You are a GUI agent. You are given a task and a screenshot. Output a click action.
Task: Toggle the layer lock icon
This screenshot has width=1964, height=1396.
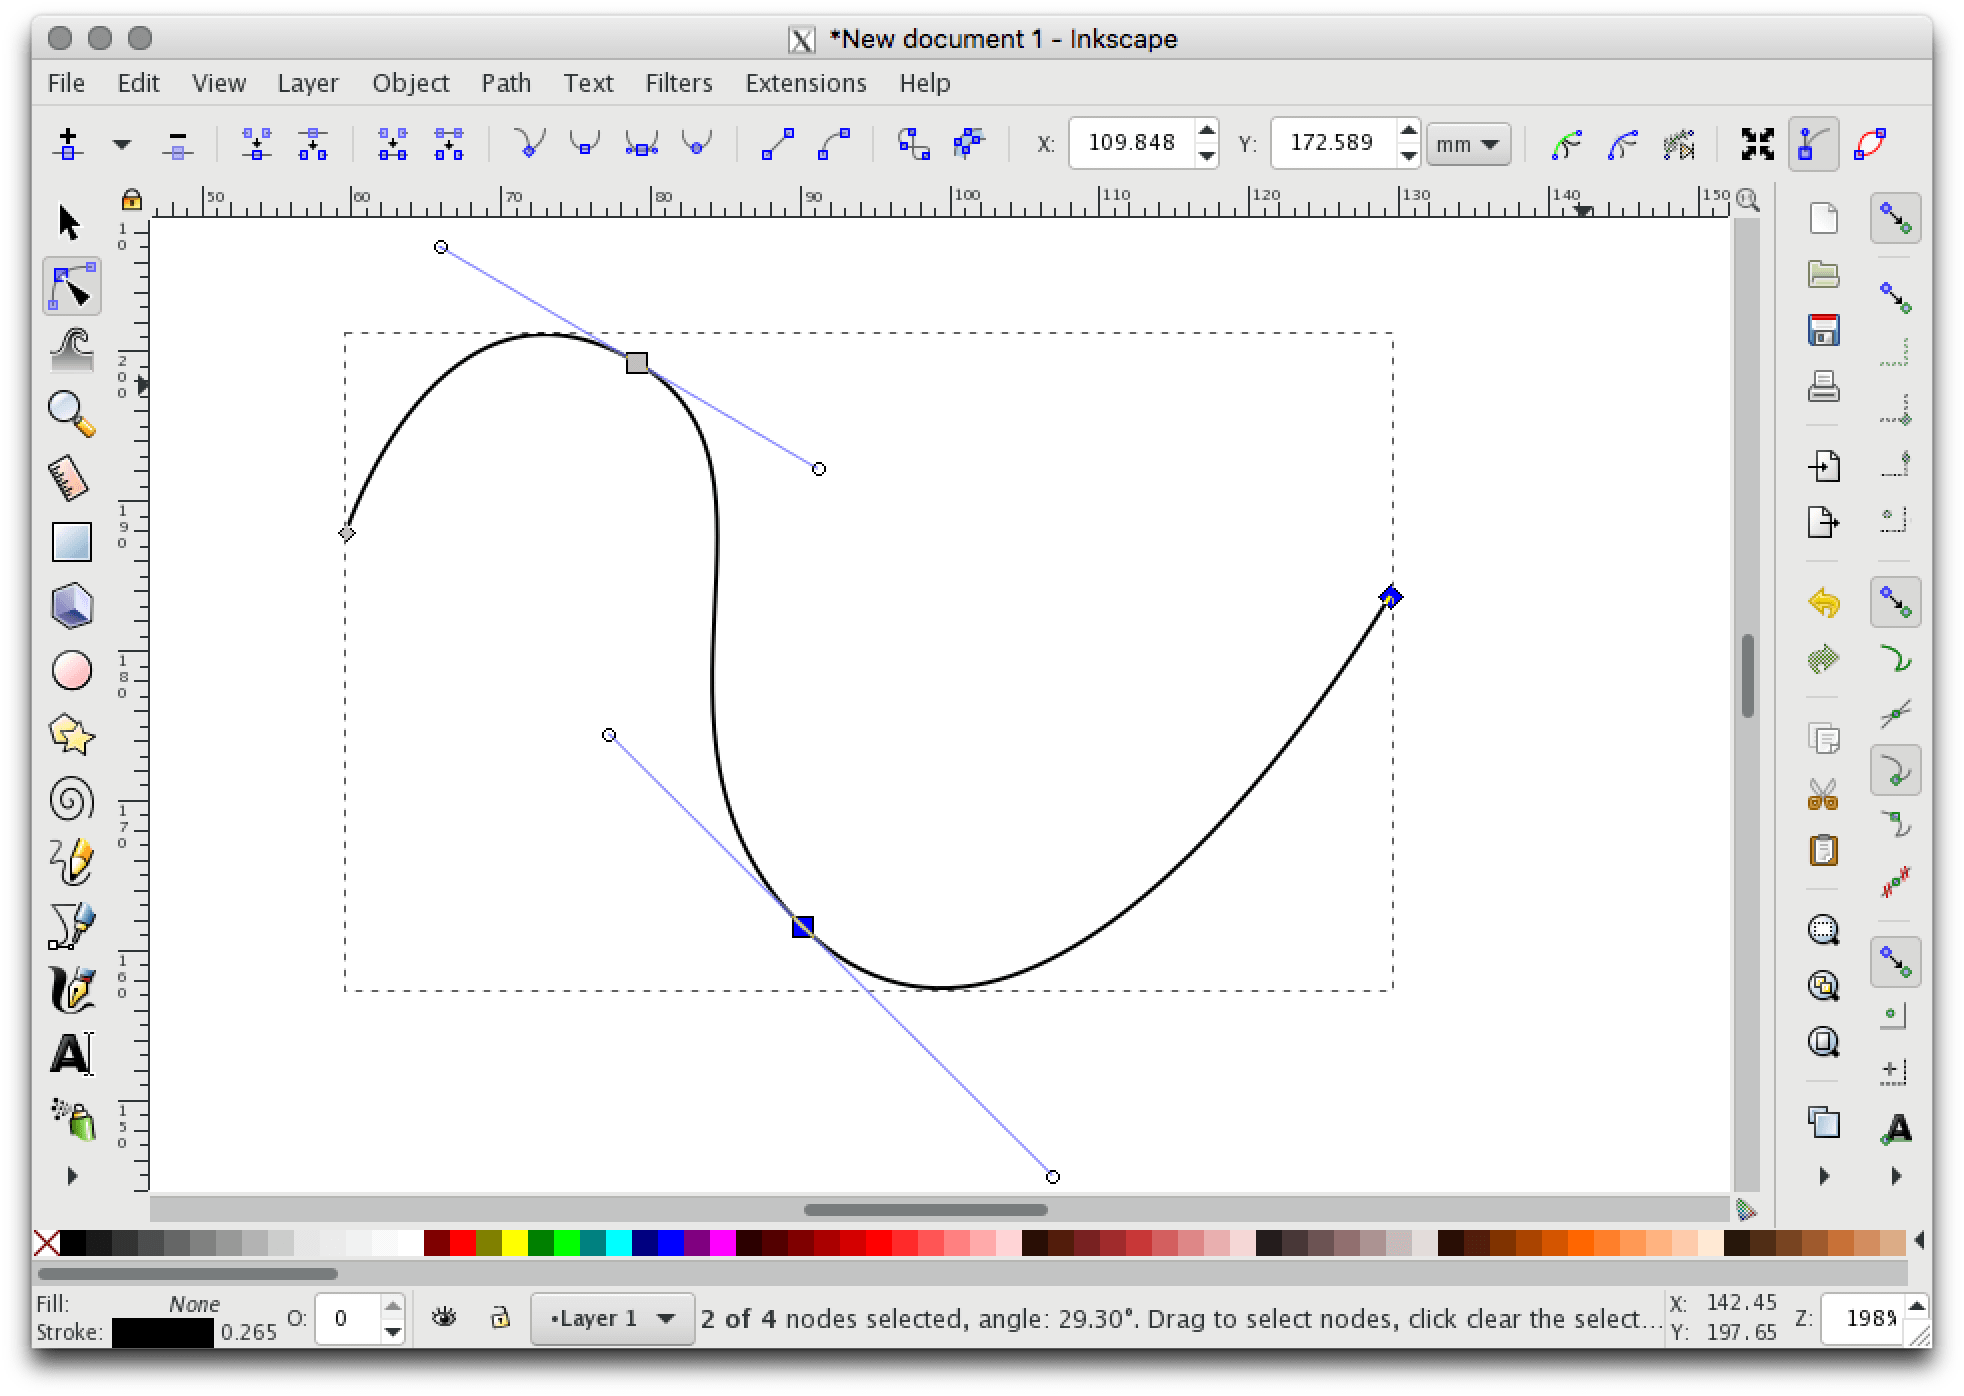pyautogui.click(x=501, y=1317)
